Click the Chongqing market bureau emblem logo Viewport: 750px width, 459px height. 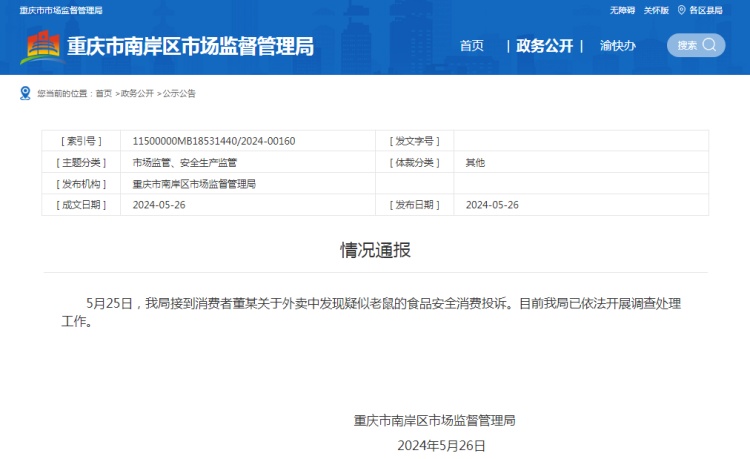41,47
